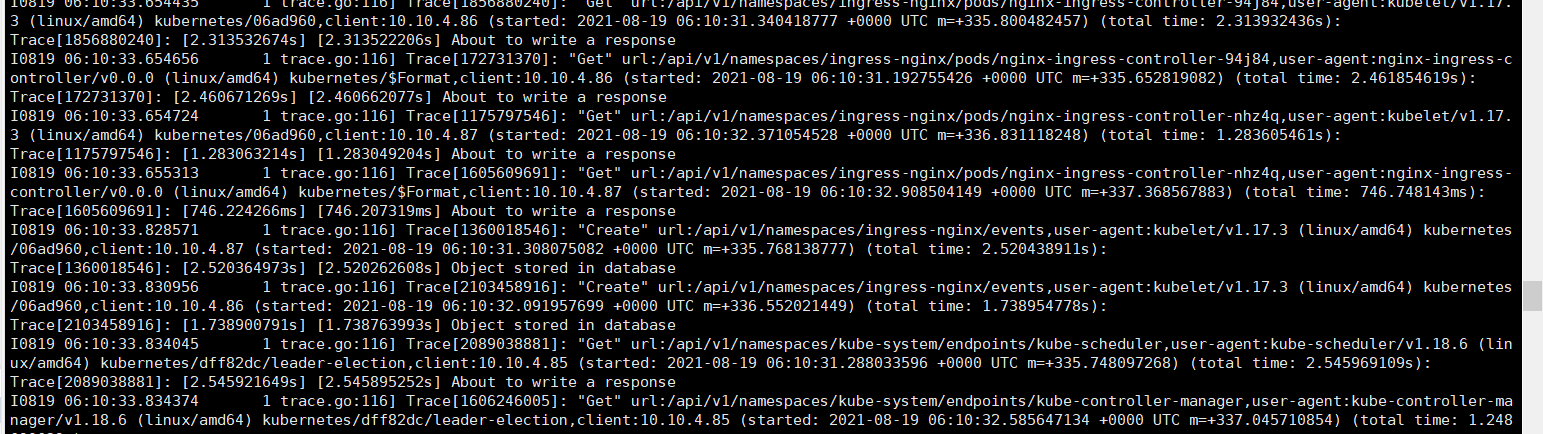The height and width of the screenshot is (434, 1543).
Task: Click the Trace[2089038881] 2.545921649s response line
Action: [x=339, y=382]
